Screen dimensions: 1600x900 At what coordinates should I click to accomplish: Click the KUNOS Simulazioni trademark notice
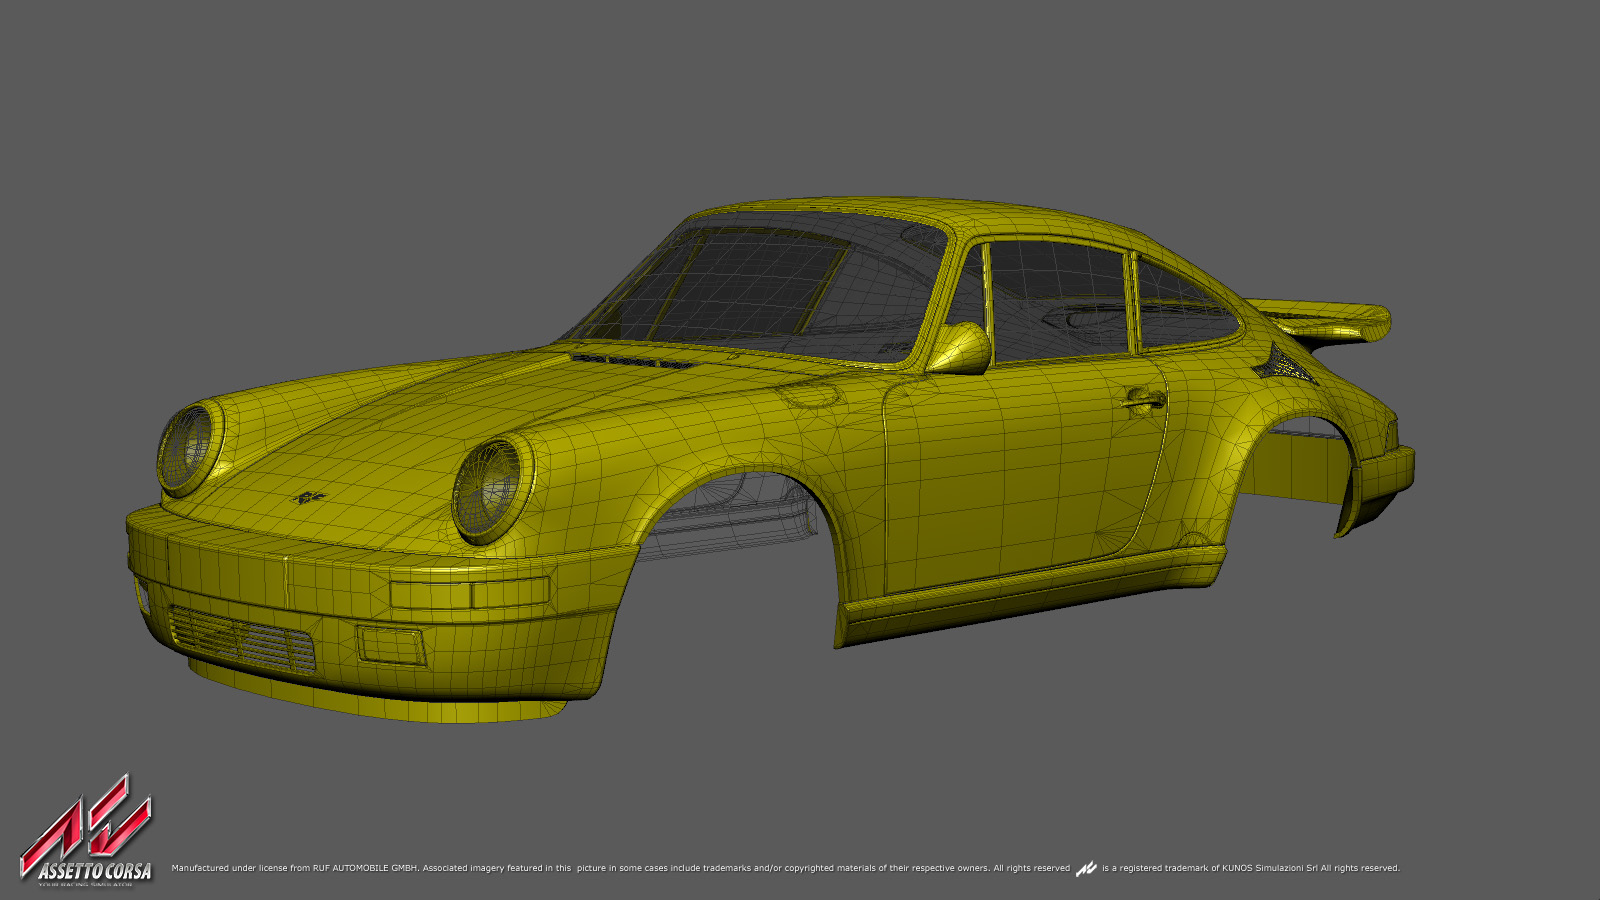coord(1250,868)
